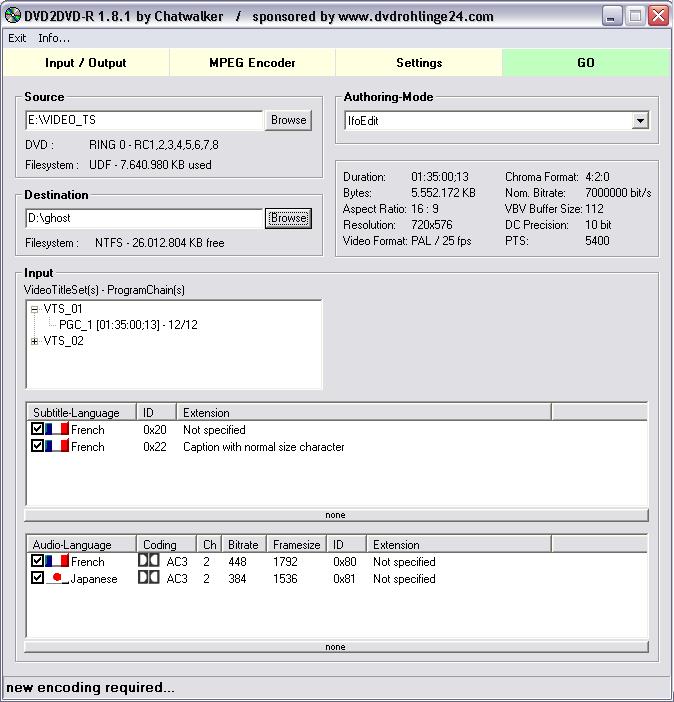
Task: Click the French flag icon in the audio list
Action: tap(57, 561)
